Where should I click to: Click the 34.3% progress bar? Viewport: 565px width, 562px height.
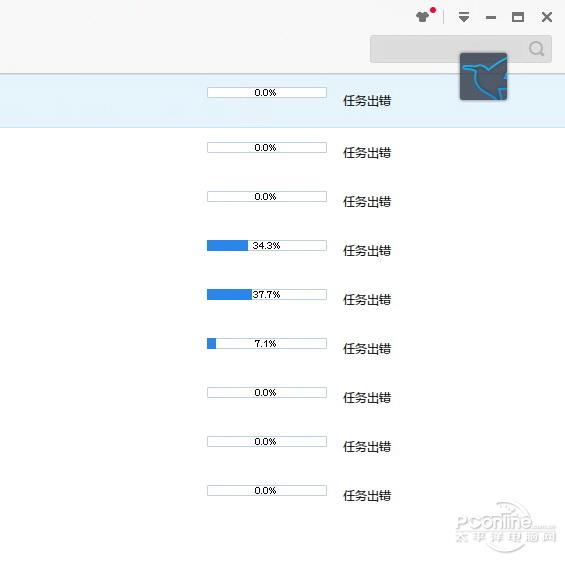[267, 246]
